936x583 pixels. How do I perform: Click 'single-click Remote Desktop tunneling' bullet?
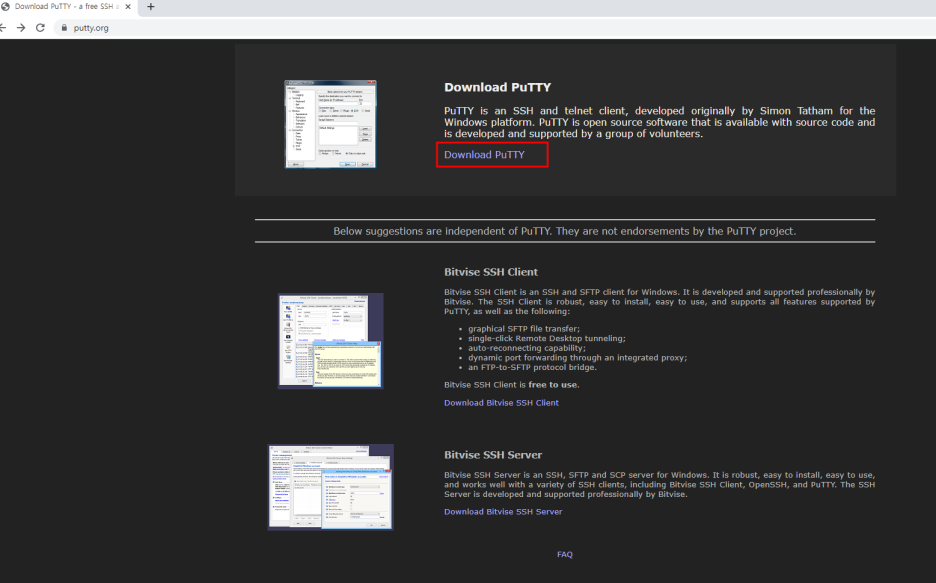tap(547, 338)
